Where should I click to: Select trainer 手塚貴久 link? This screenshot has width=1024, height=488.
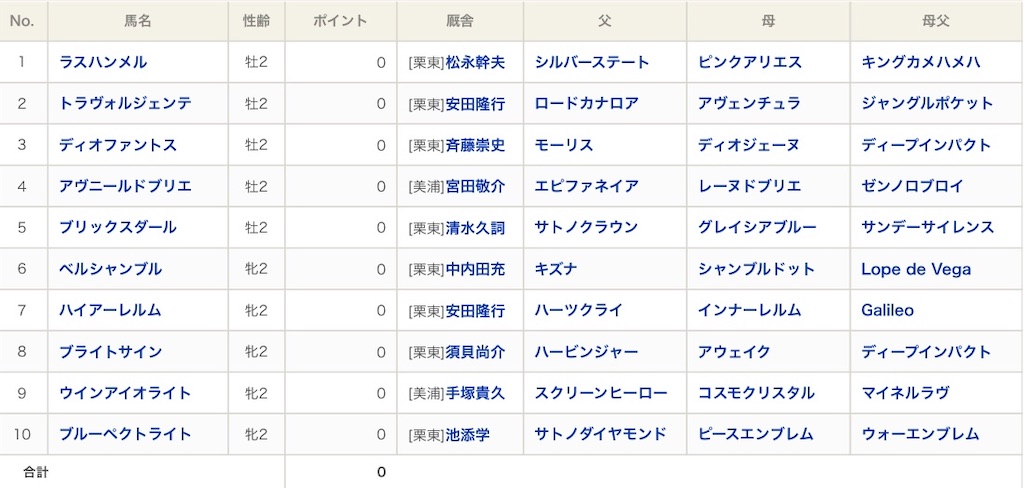click(x=475, y=393)
